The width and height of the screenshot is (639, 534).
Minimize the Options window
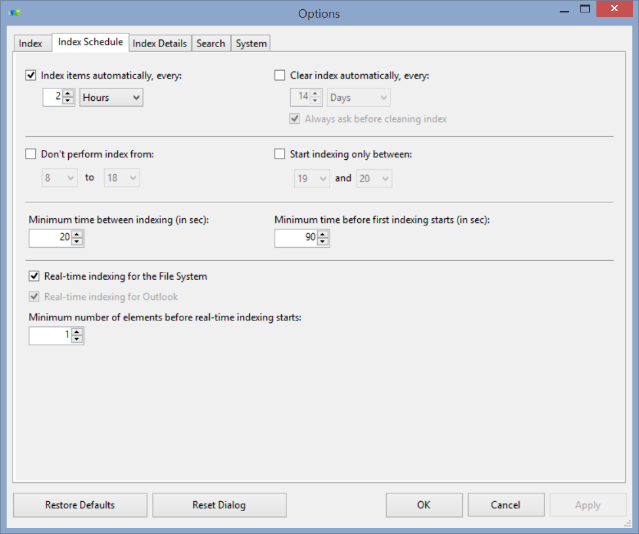564,10
